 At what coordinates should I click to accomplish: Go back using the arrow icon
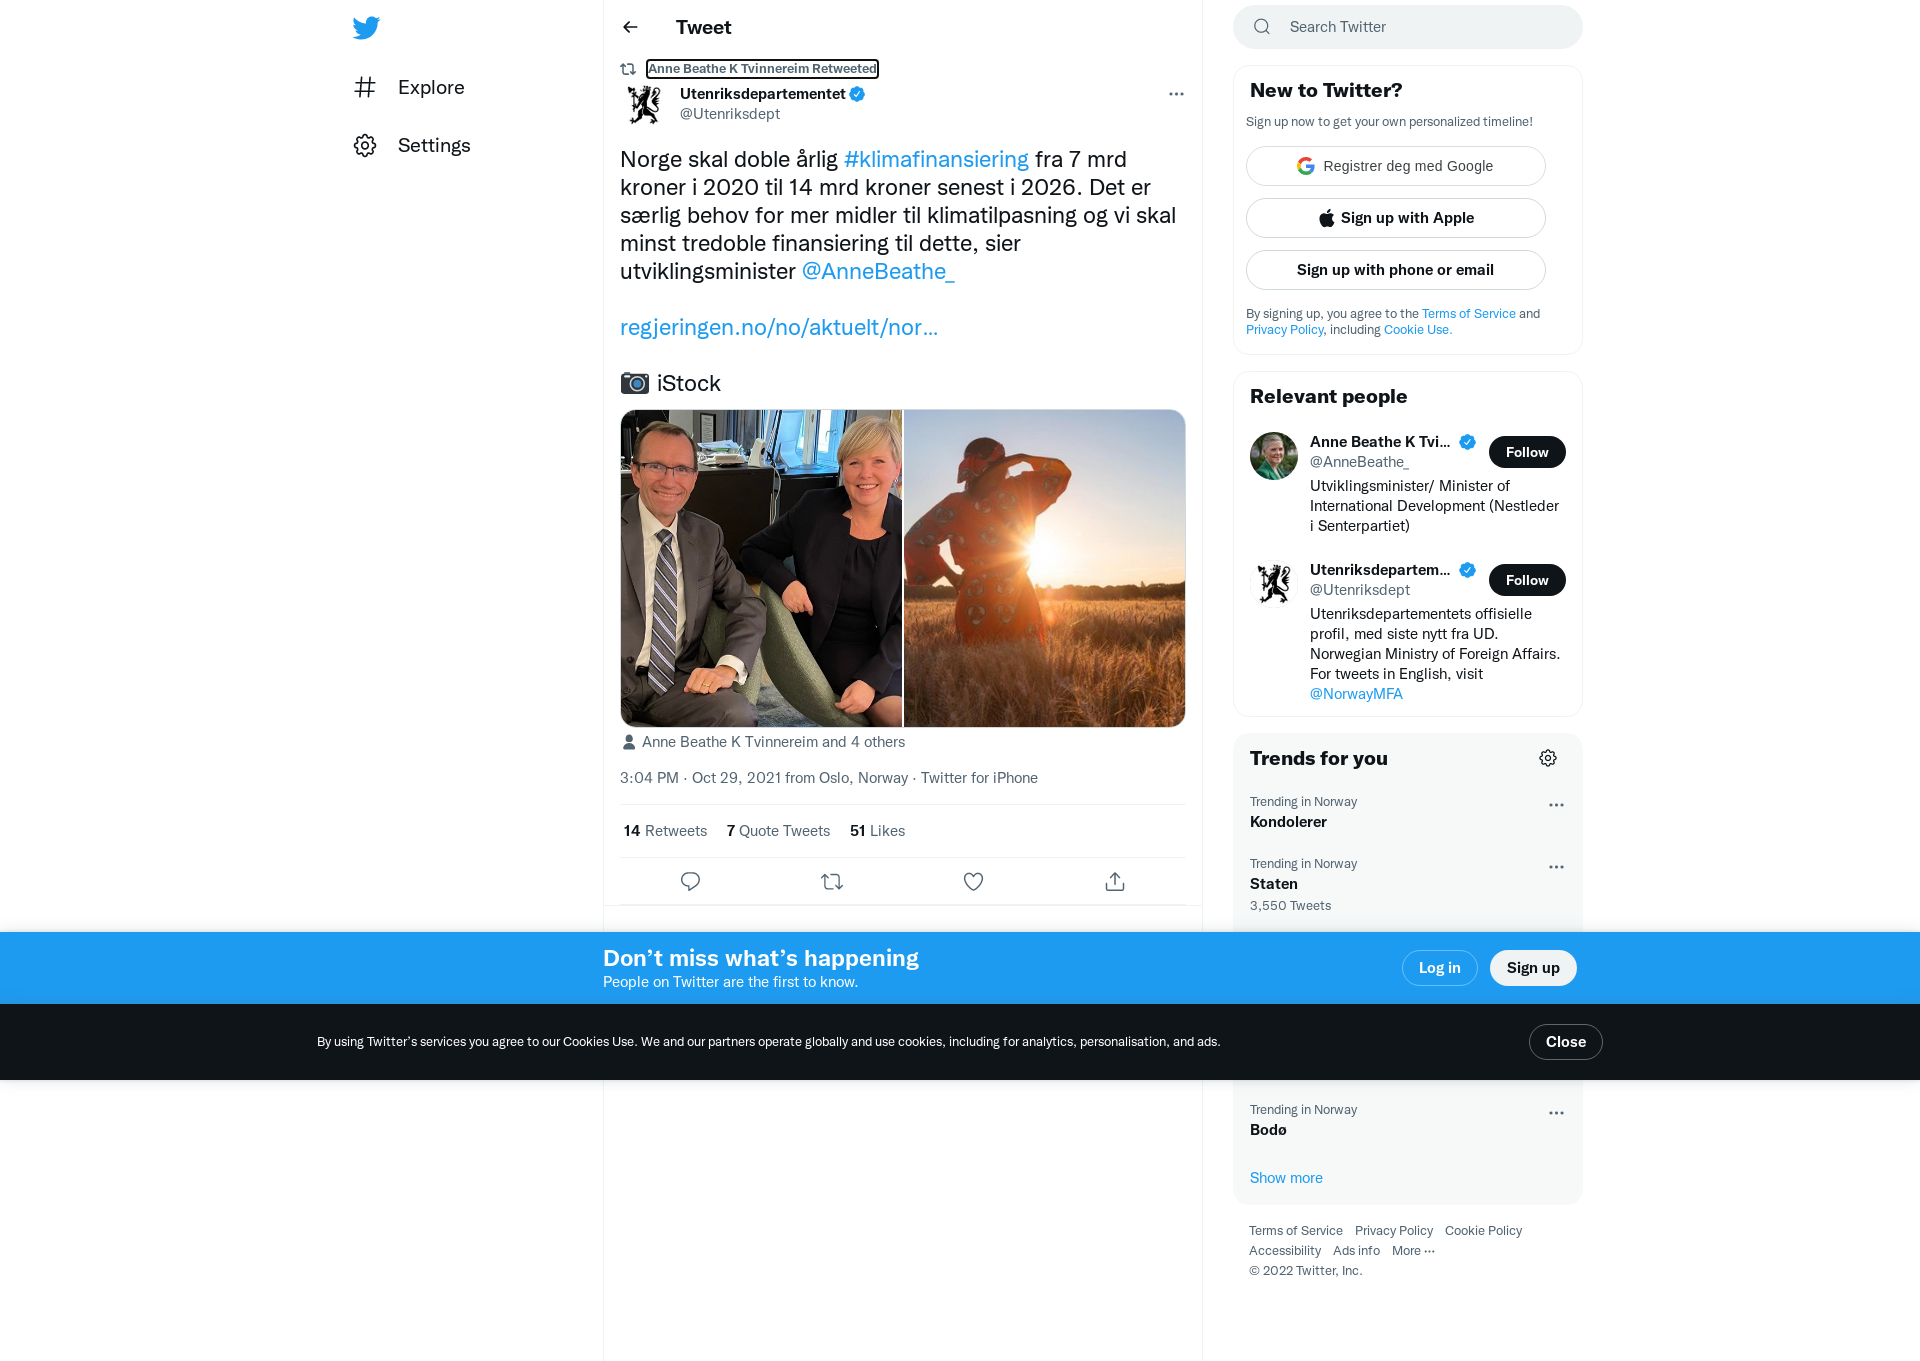tap(630, 27)
